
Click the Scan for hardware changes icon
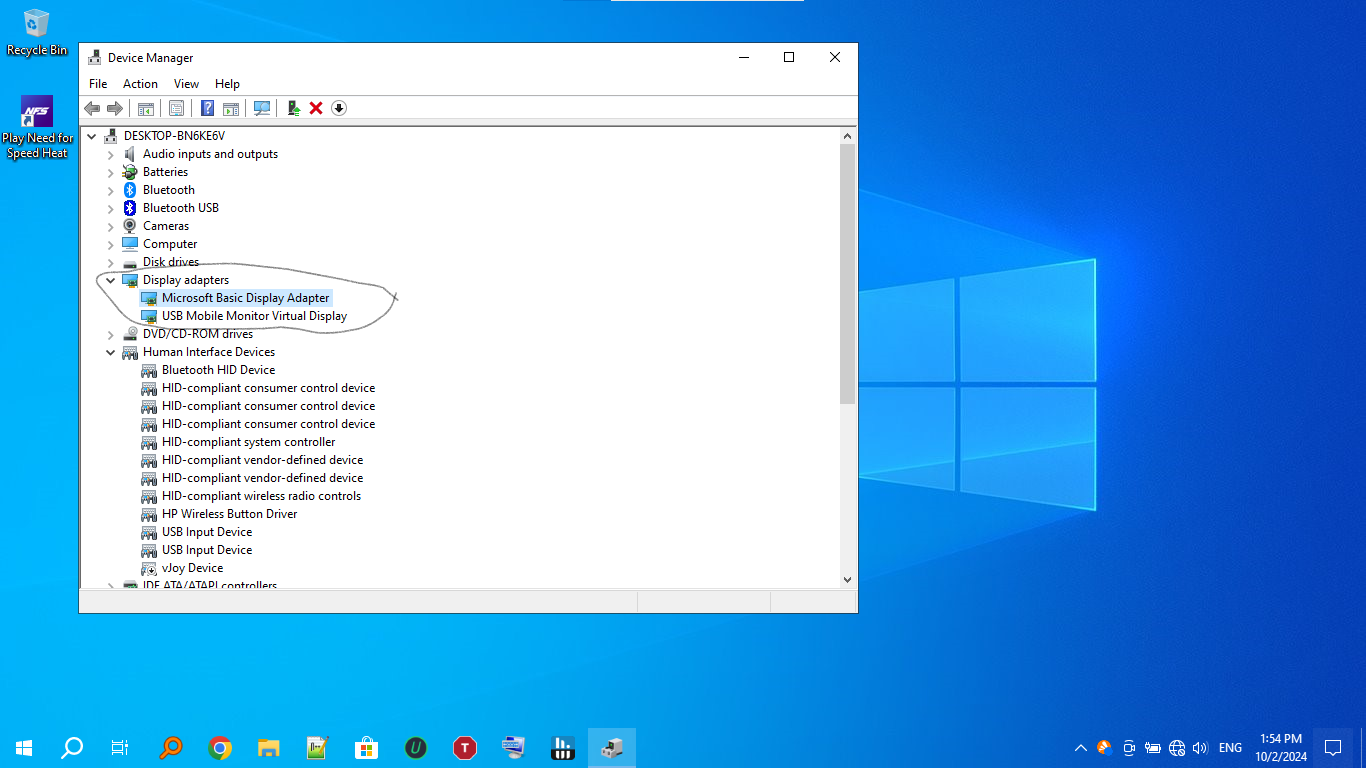pos(261,108)
